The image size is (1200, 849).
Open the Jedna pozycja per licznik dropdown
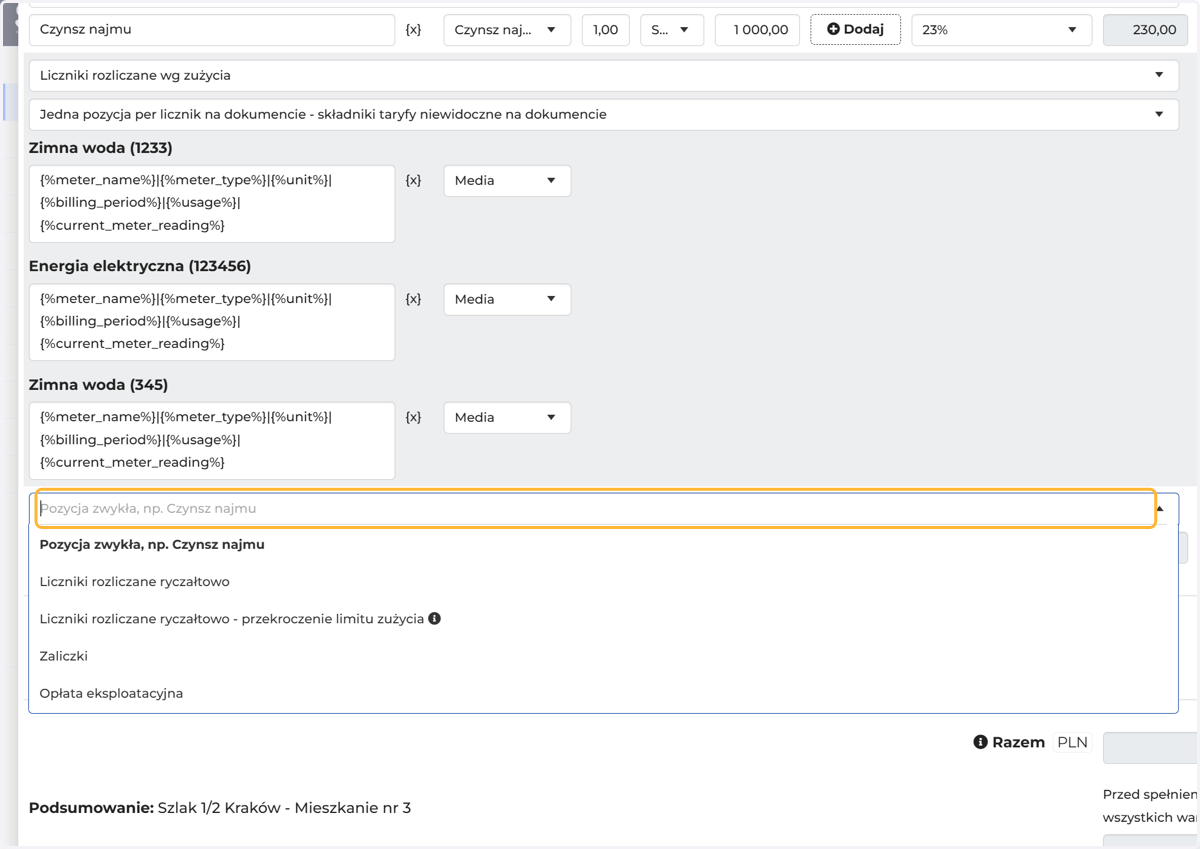[x=604, y=114]
